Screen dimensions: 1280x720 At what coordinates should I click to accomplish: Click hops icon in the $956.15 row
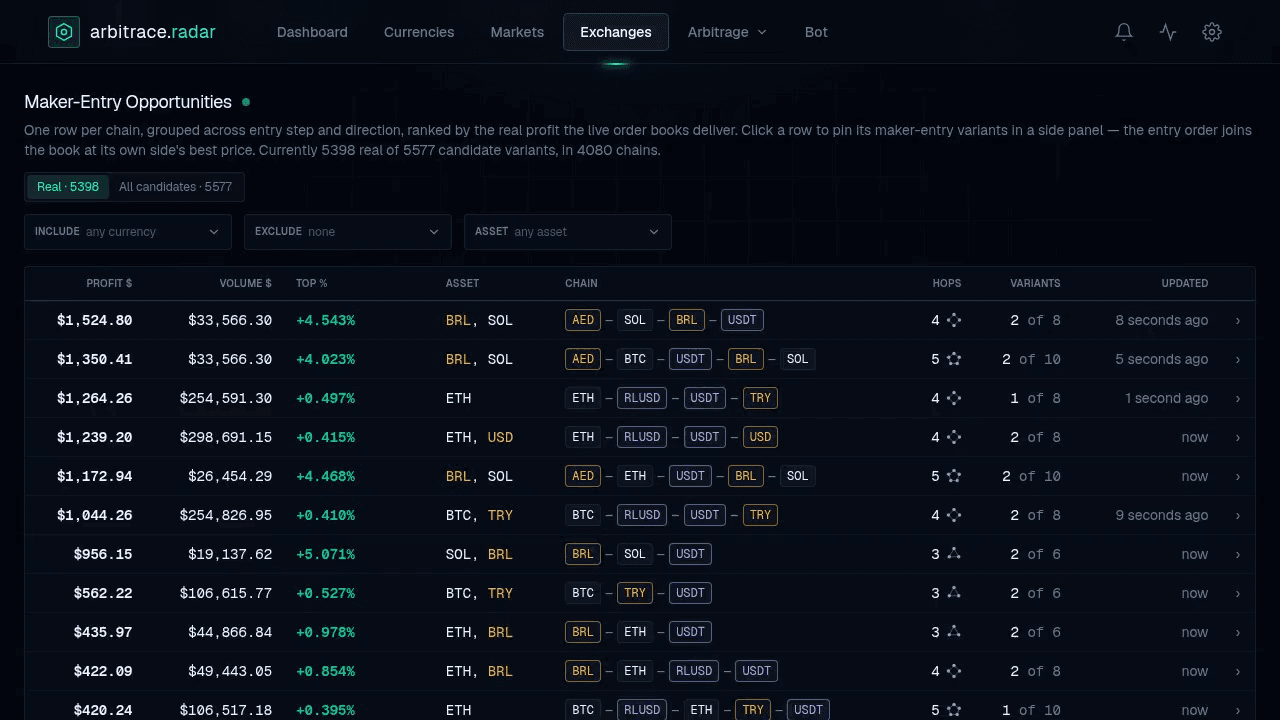954,554
